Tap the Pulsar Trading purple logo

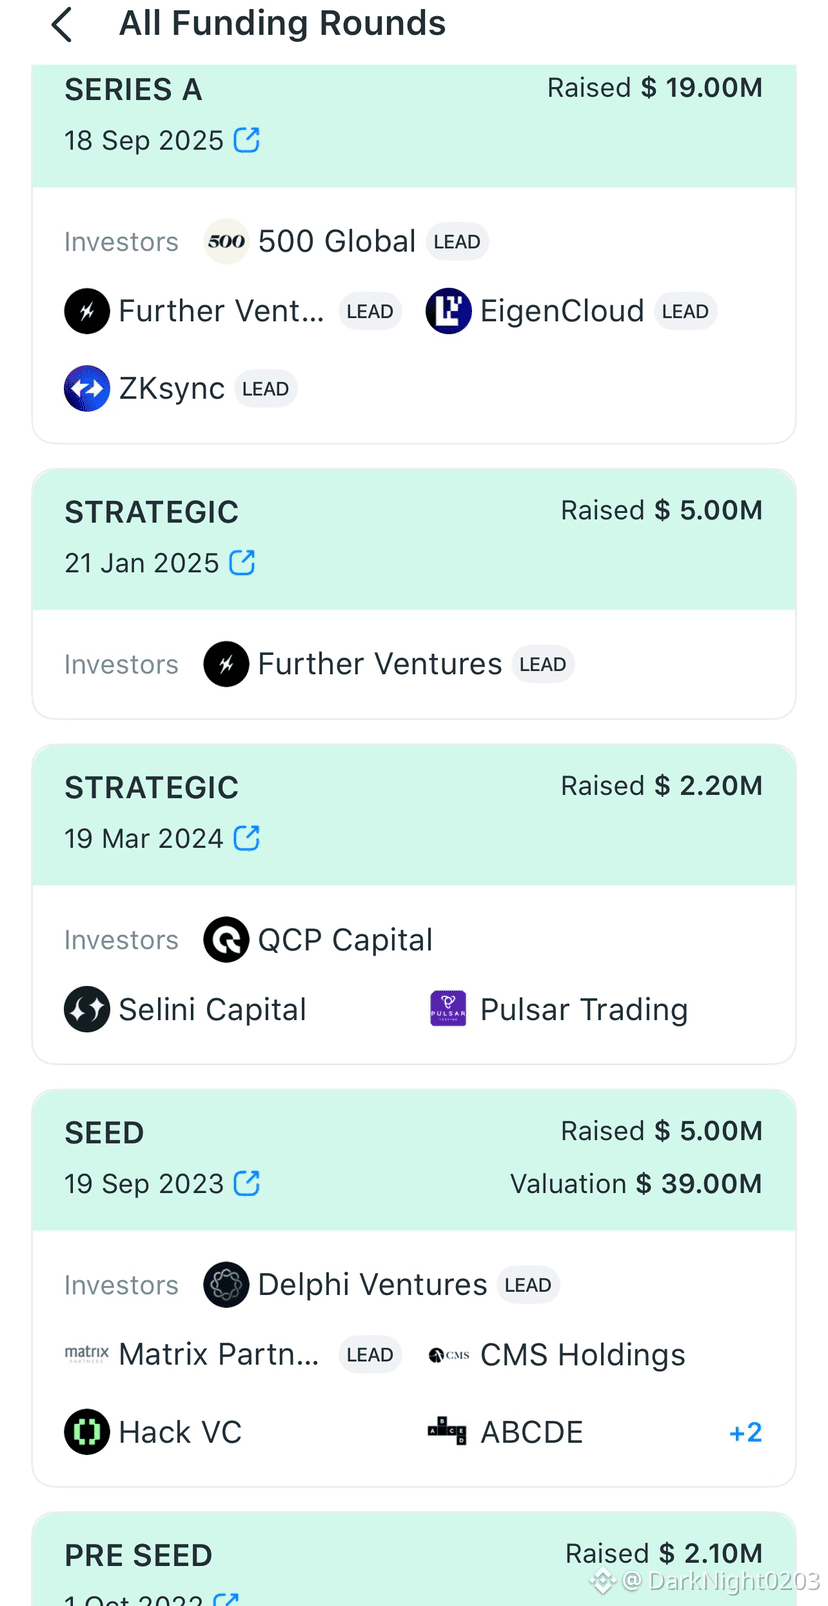448,1009
